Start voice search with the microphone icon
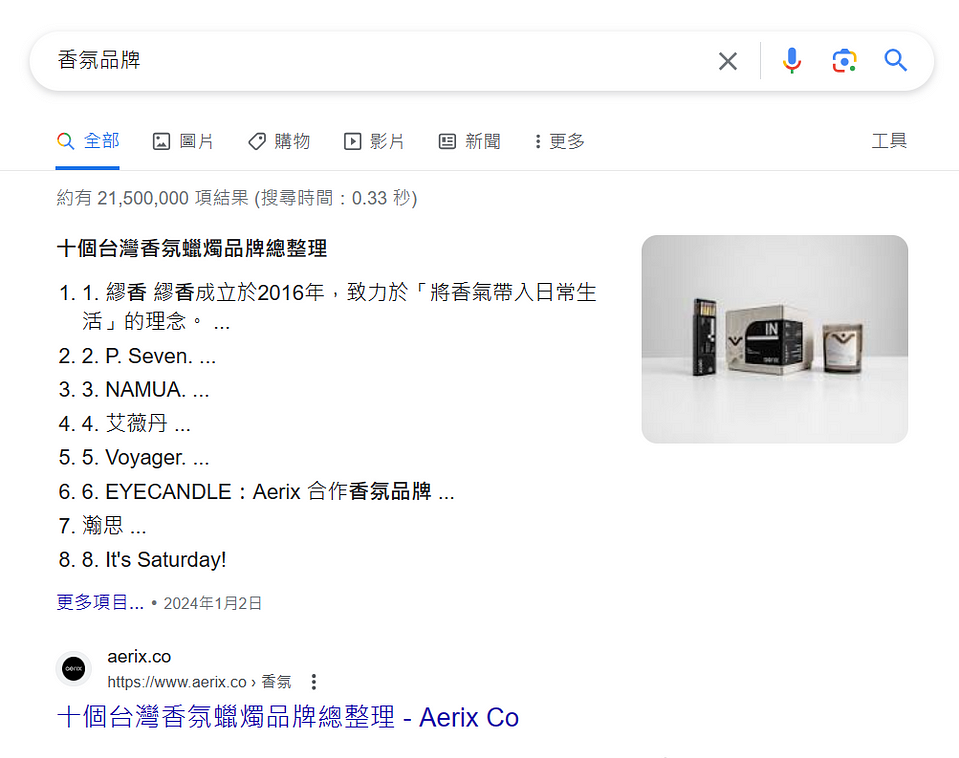The height and width of the screenshot is (758, 959). (x=791, y=61)
